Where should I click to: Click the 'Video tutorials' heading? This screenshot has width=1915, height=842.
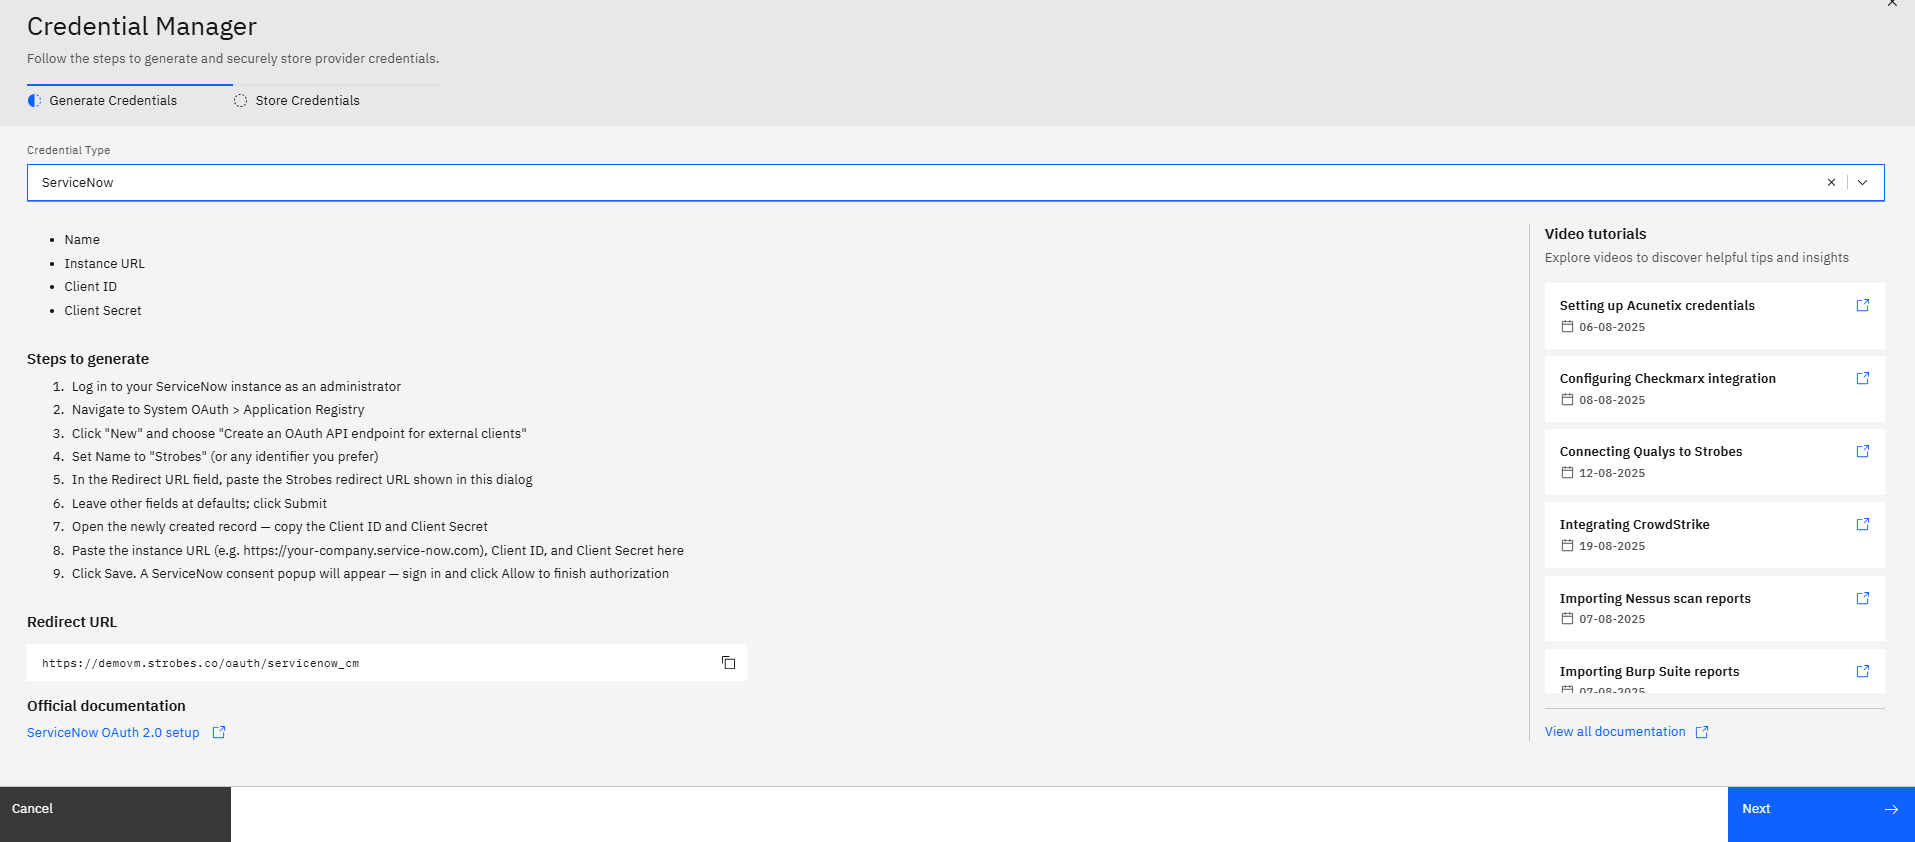pos(1595,234)
